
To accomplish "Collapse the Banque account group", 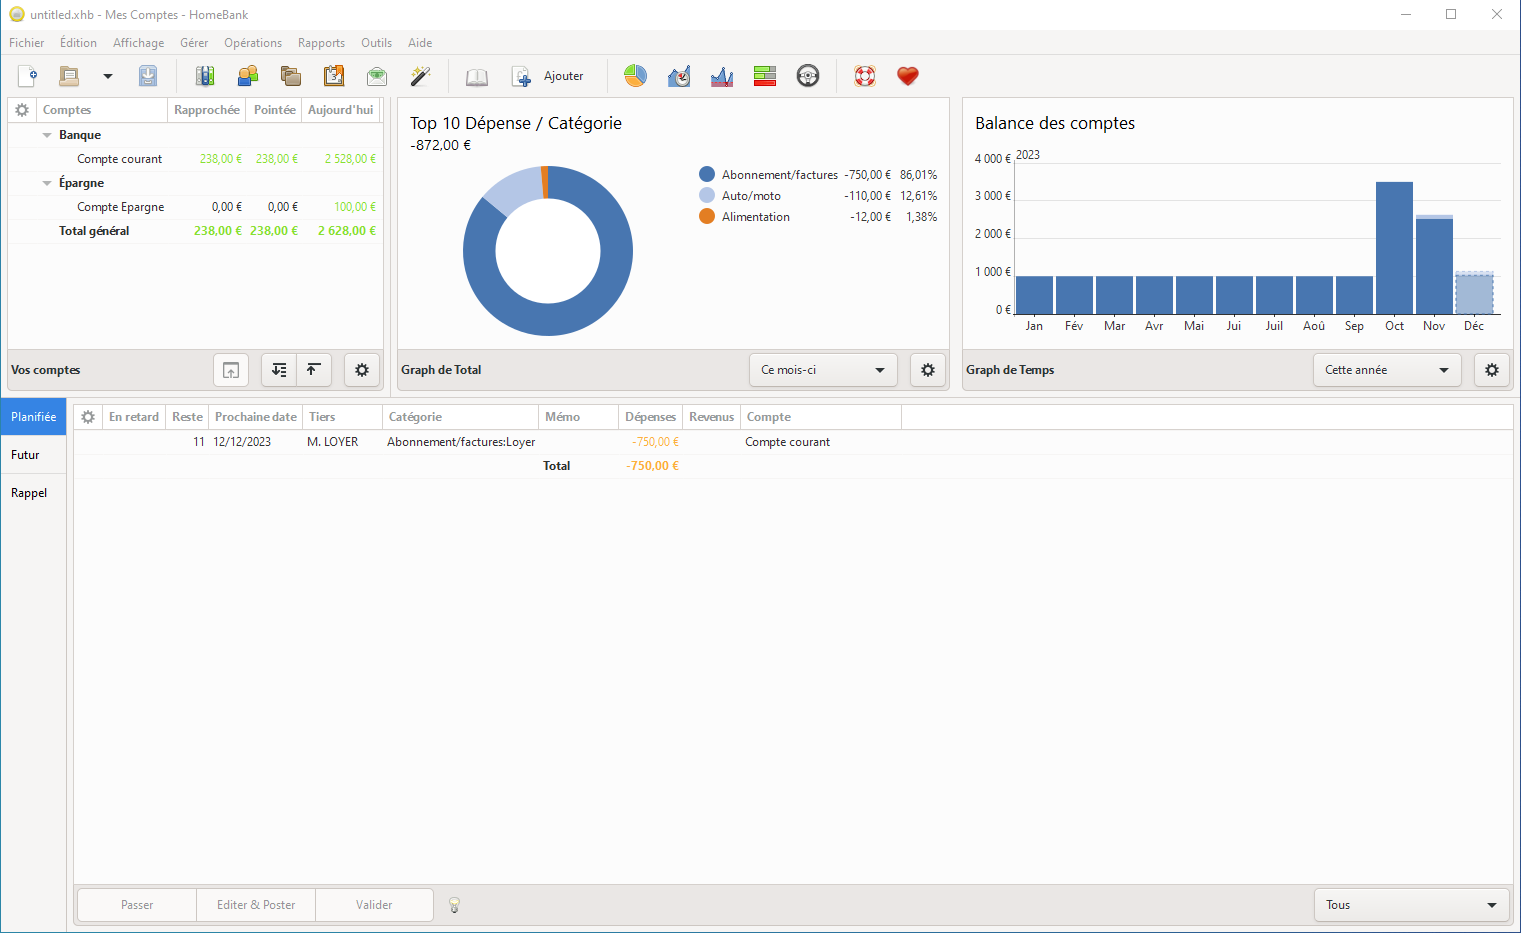I will coord(47,135).
